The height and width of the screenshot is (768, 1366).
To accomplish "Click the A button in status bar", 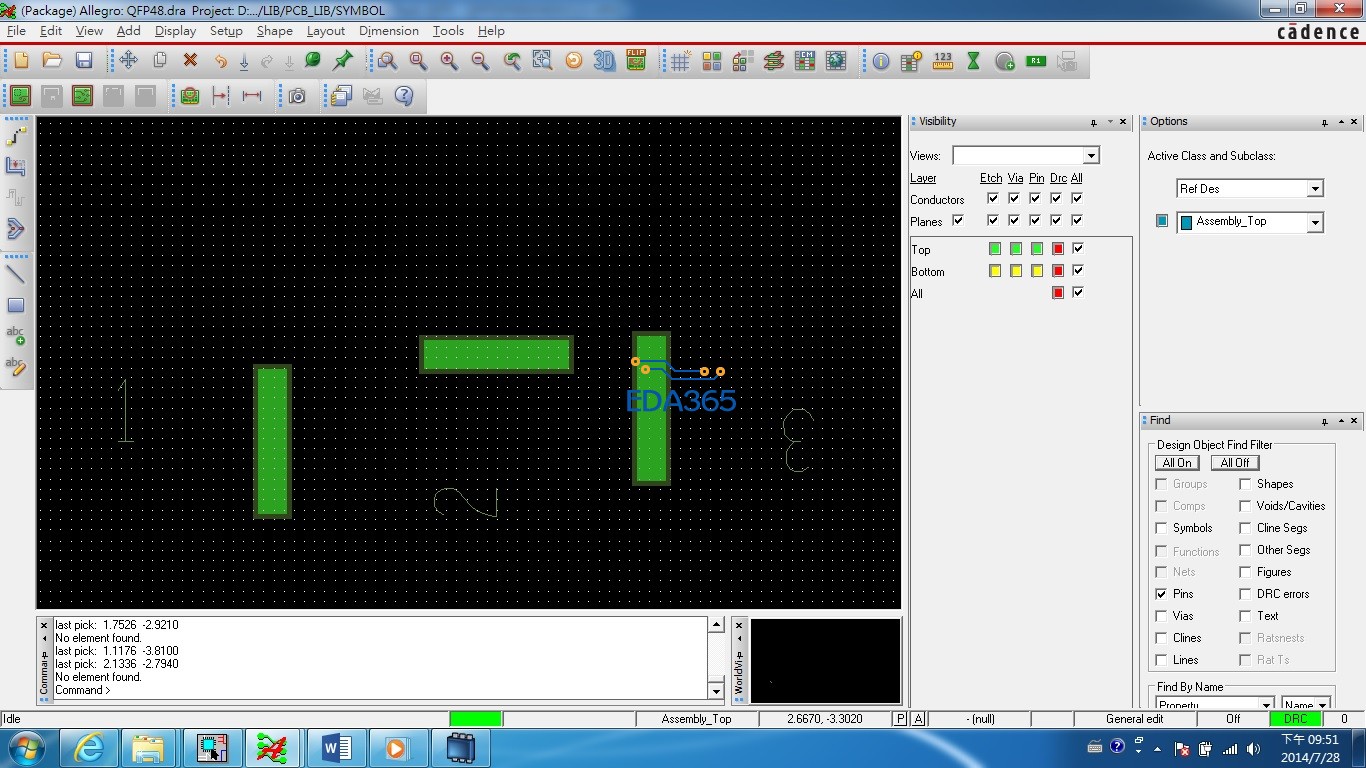I will (x=918, y=719).
